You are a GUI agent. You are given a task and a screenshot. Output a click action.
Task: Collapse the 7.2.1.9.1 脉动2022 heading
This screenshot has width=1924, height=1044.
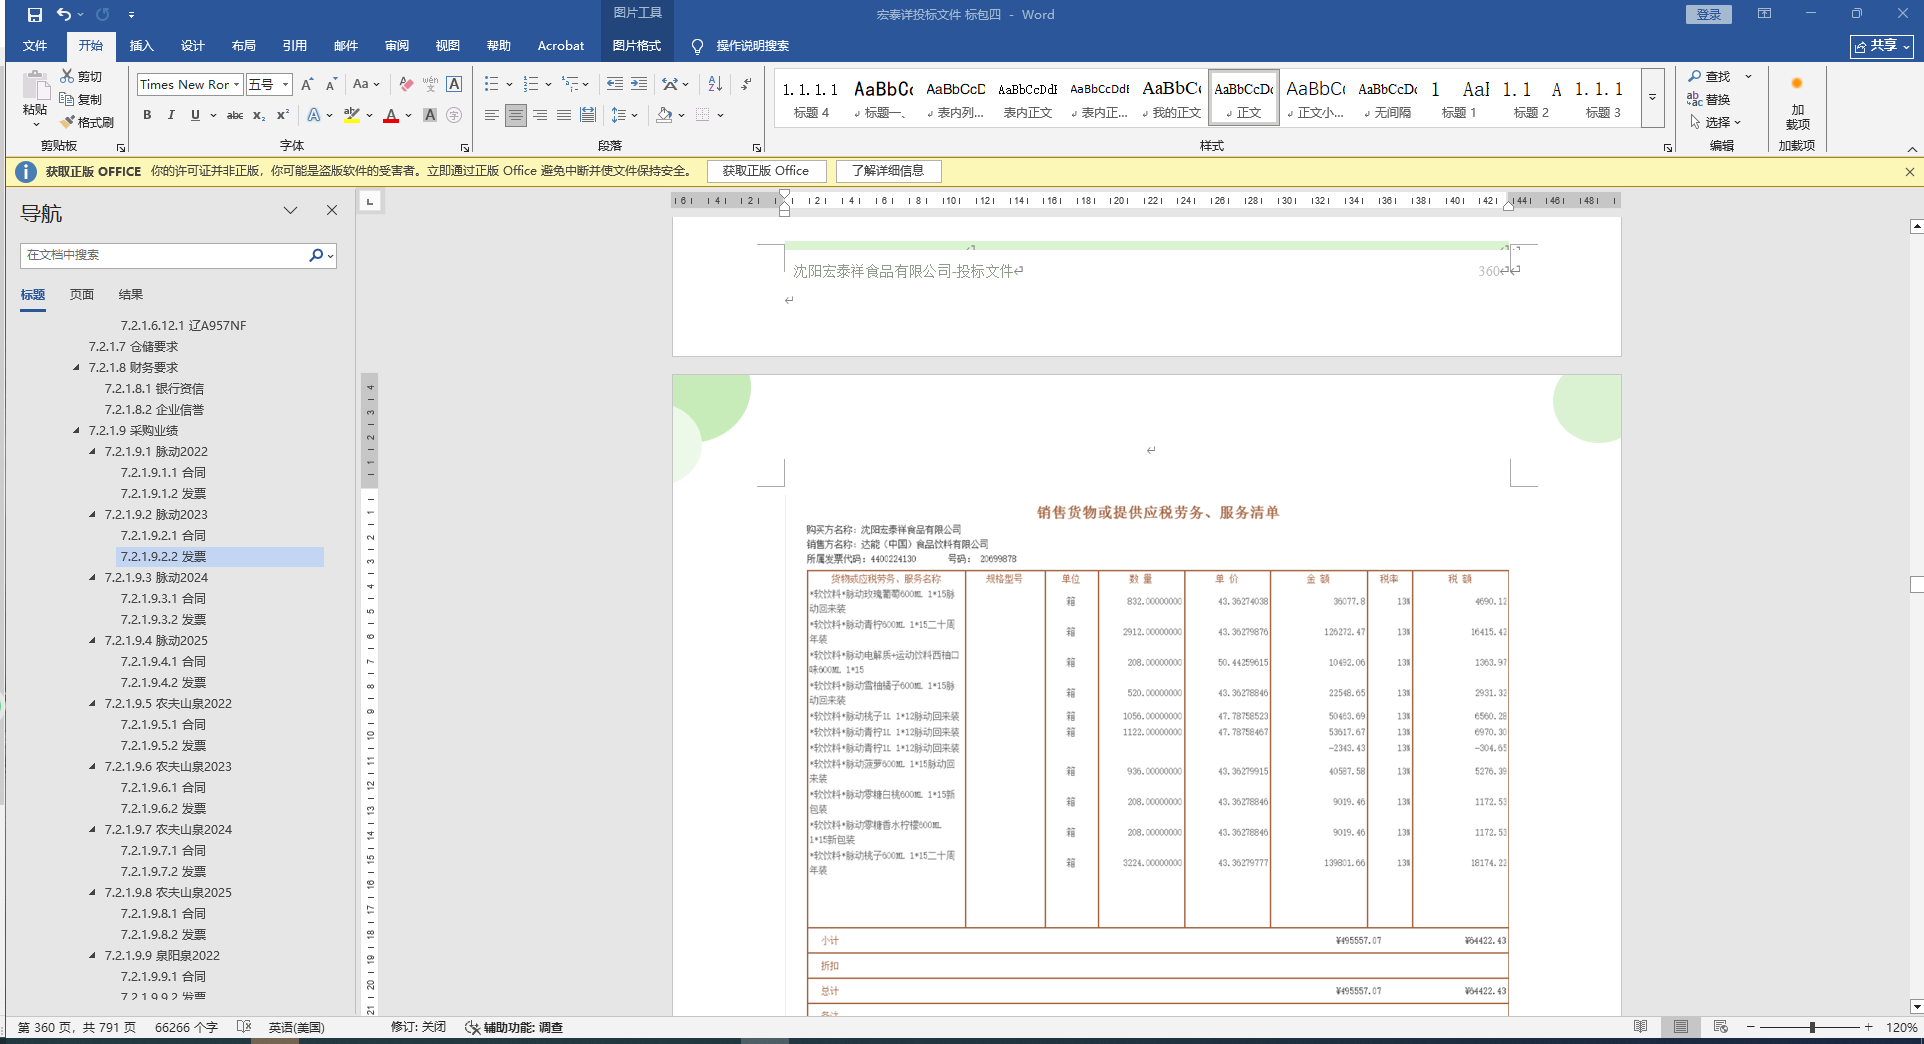coord(93,452)
